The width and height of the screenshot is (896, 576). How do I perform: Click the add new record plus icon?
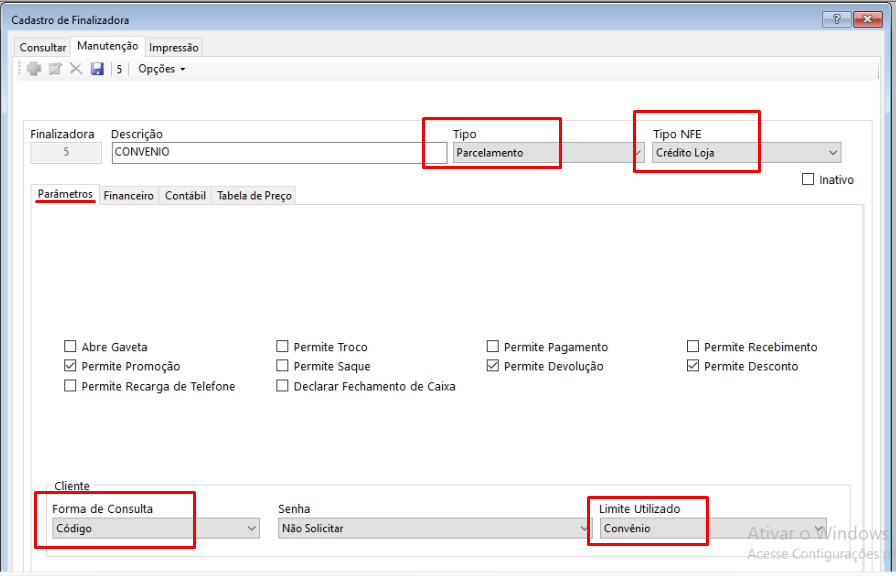[x=34, y=69]
